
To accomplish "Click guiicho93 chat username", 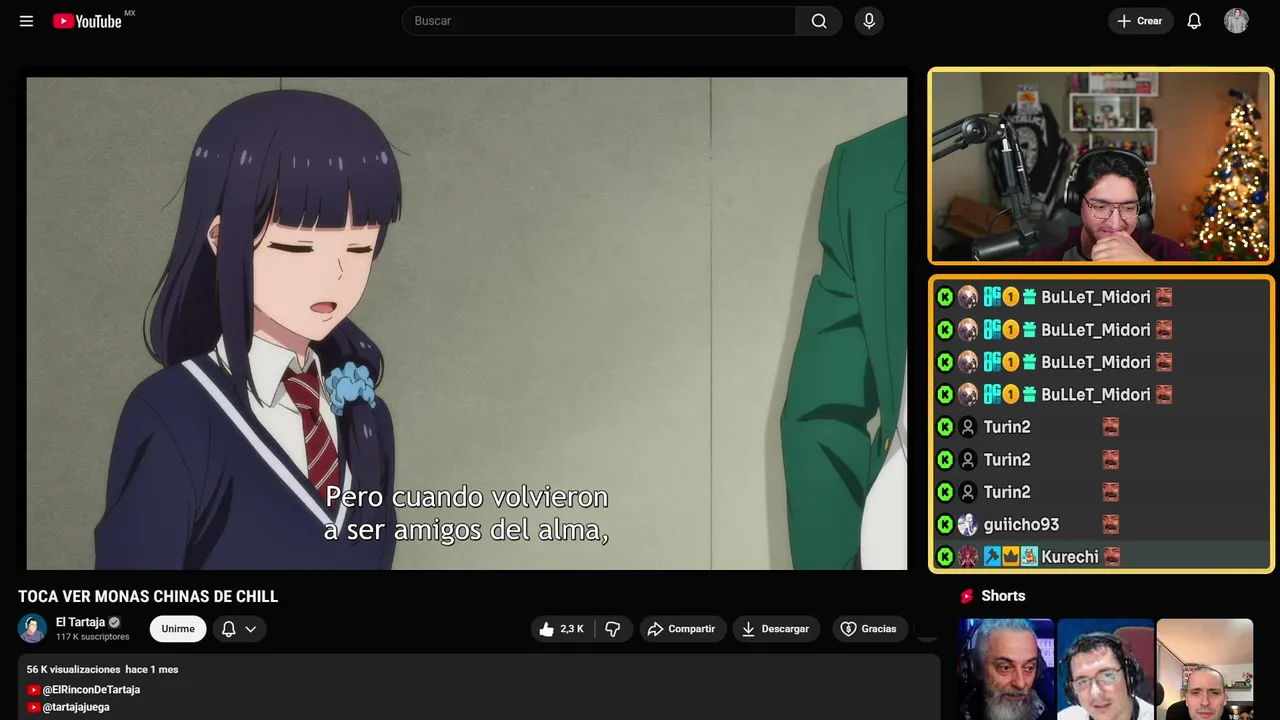I will [1021, 524].
